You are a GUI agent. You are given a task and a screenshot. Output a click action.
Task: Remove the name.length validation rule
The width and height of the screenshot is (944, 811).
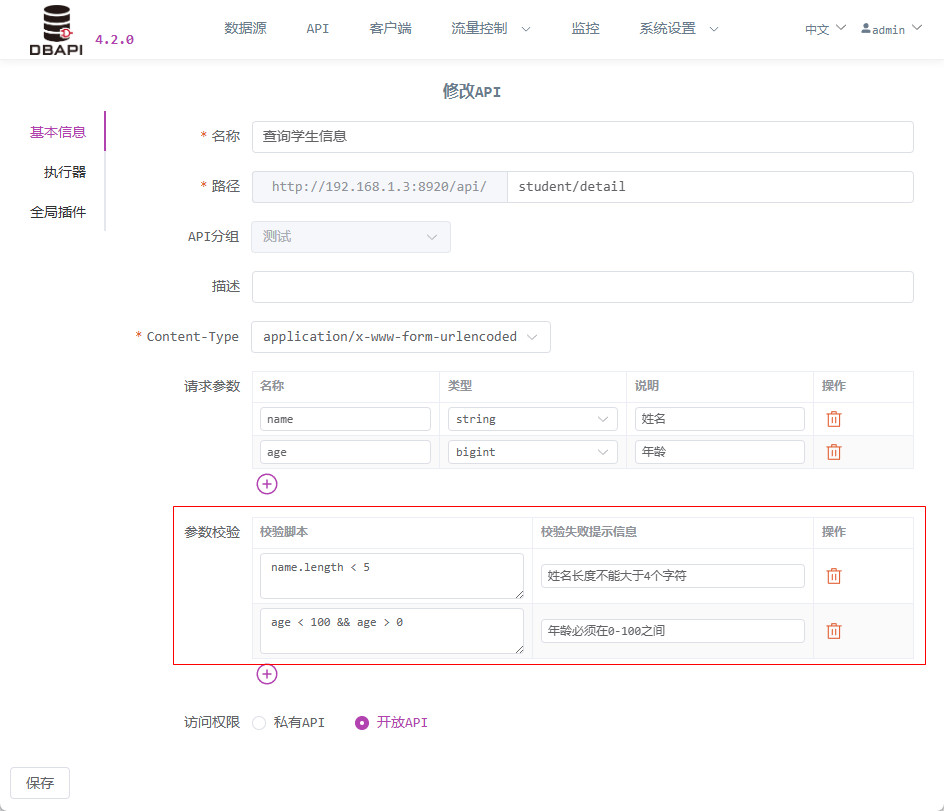pos(833,576)
